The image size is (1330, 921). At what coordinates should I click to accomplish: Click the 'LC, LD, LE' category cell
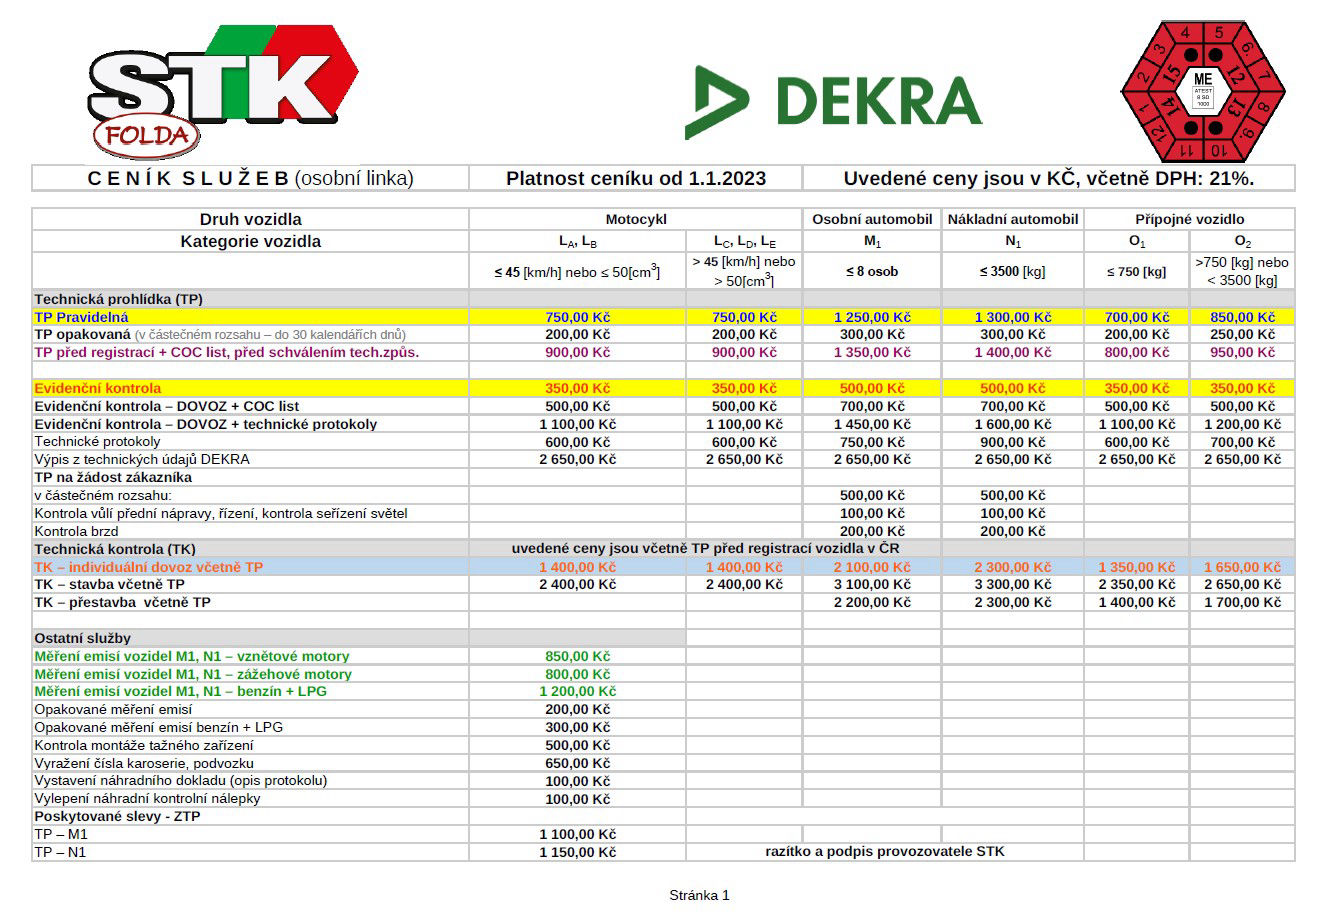[744, 242]
